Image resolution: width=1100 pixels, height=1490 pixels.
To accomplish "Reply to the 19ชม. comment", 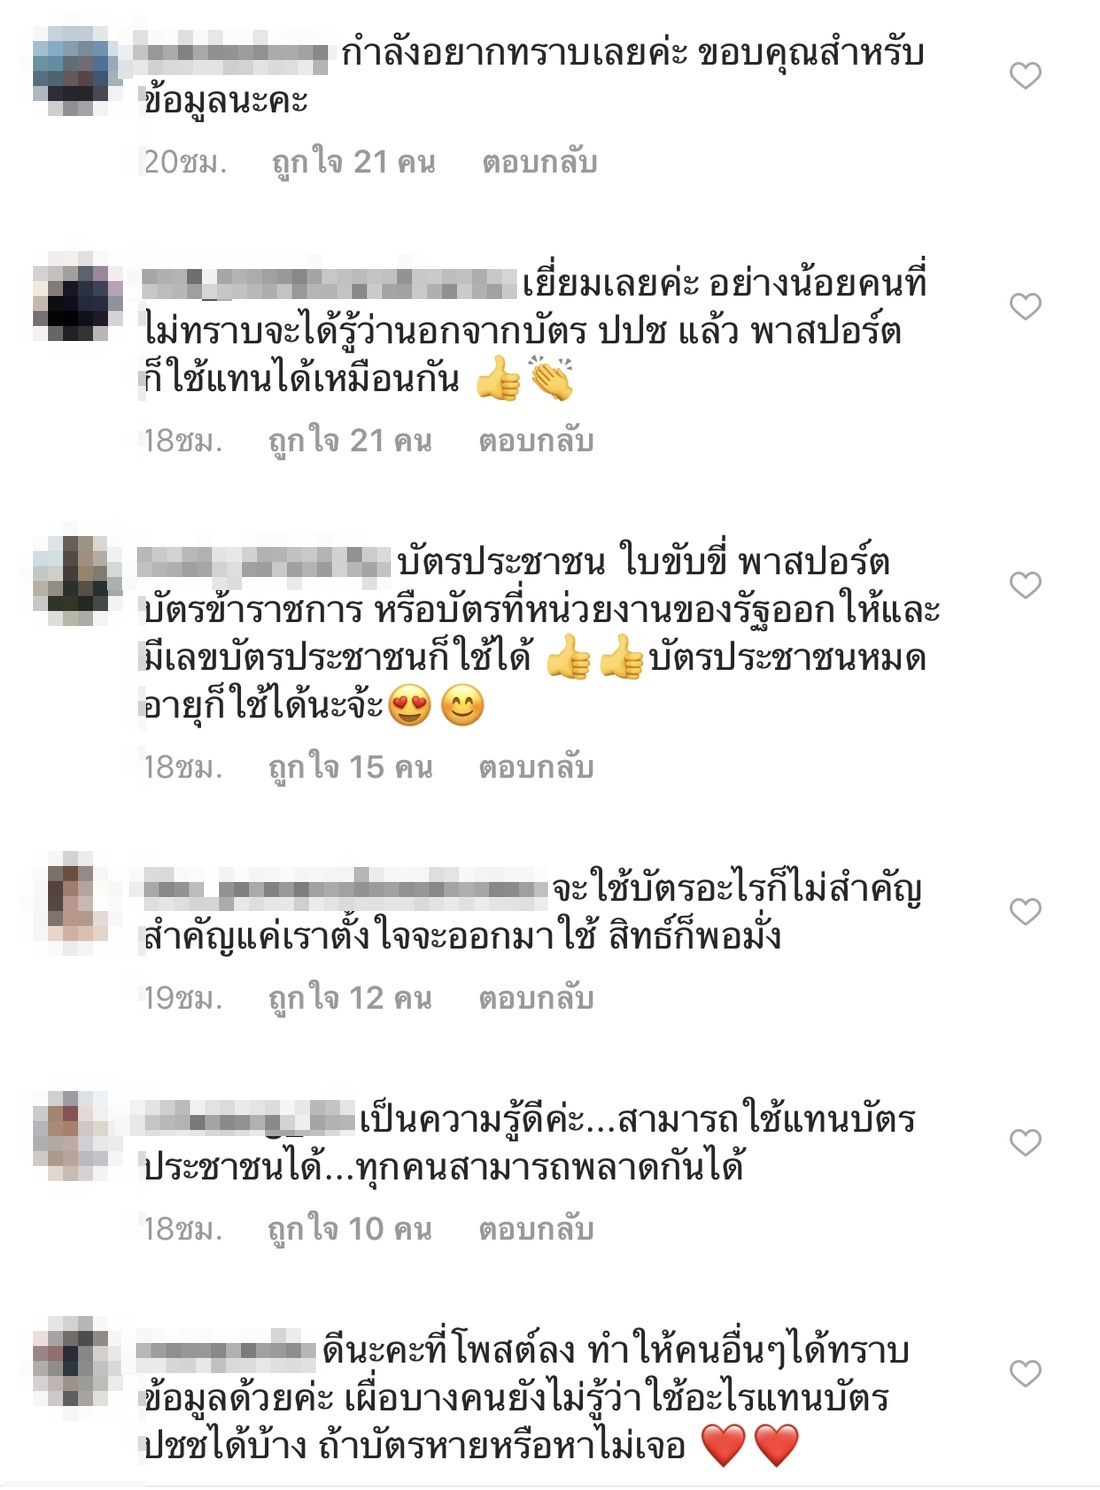I will click(536, 999).
